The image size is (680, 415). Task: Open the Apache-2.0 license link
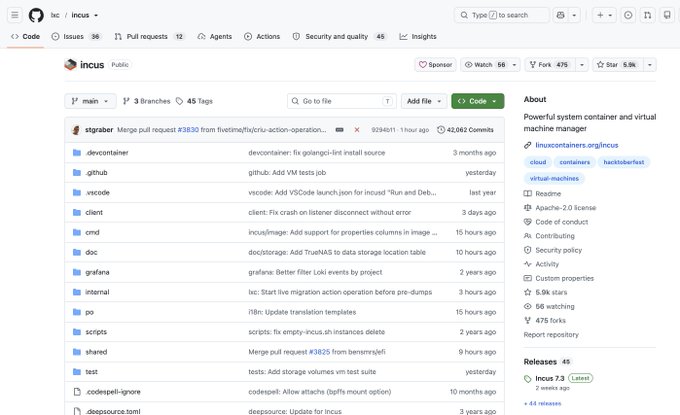tap(560, 208)
